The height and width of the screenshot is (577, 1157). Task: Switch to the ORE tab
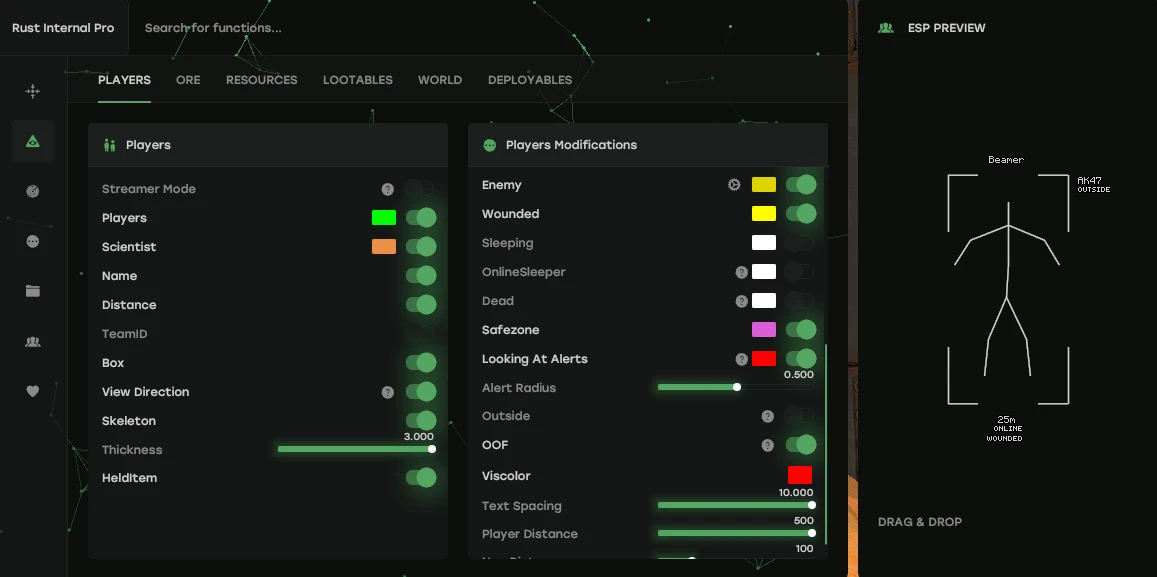click(188, 80)
